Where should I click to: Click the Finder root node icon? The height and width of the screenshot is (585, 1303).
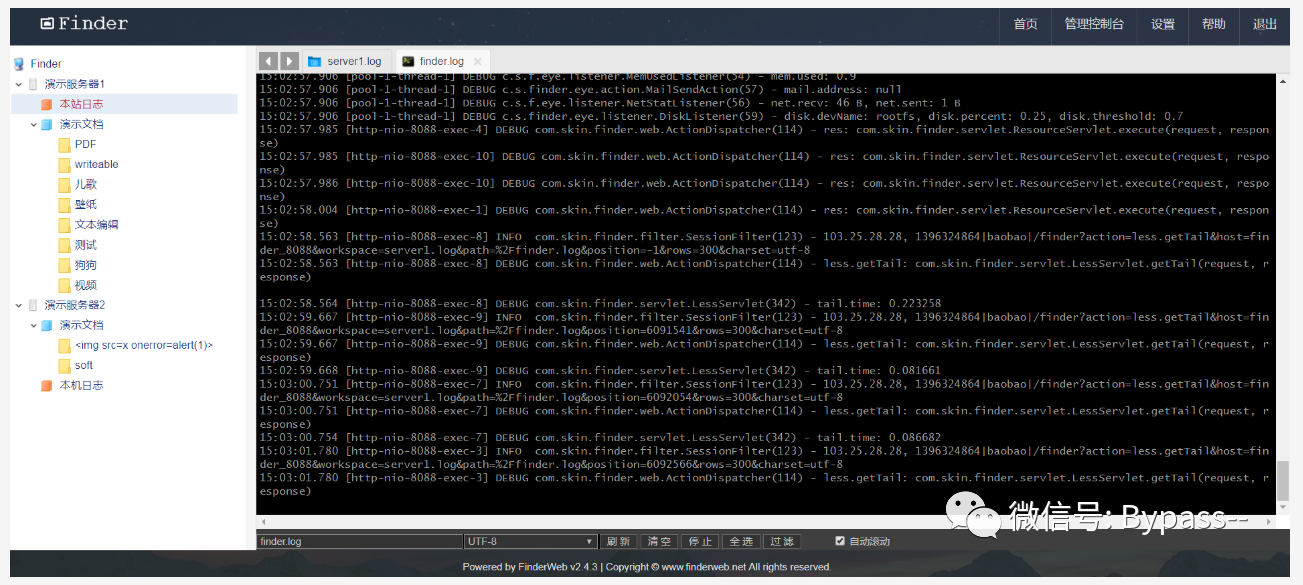pos(19,64)
